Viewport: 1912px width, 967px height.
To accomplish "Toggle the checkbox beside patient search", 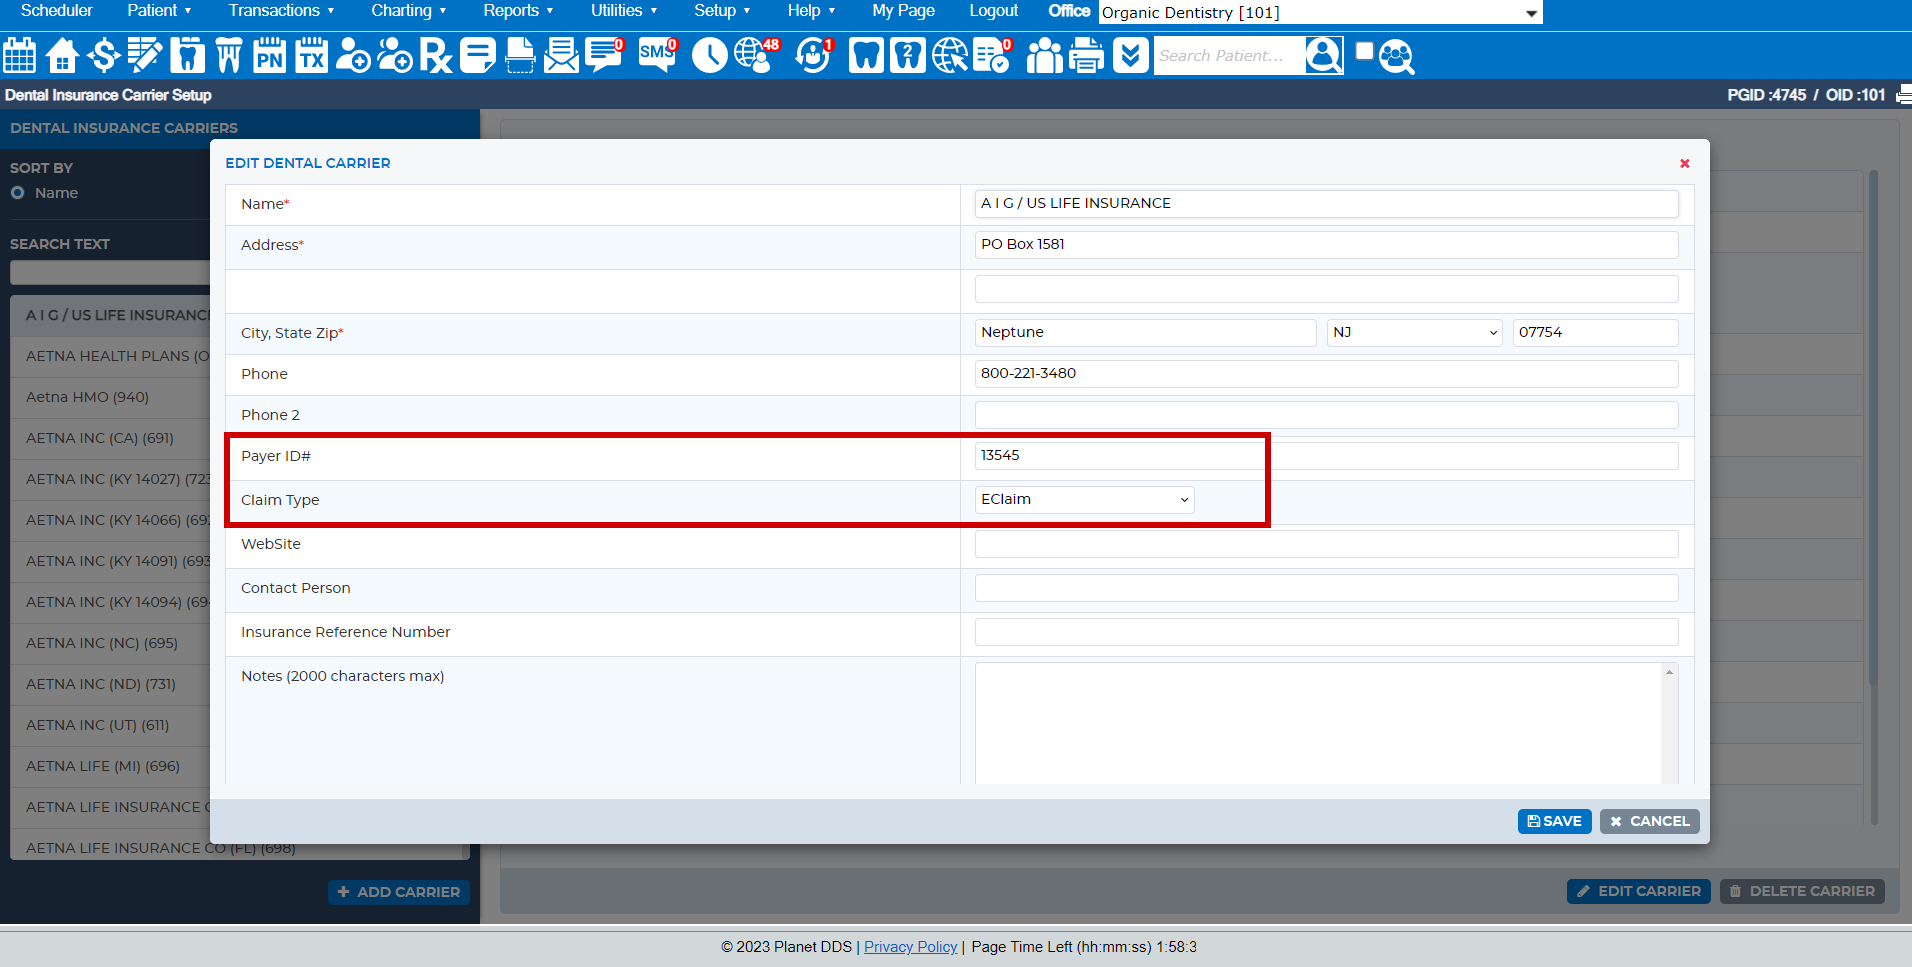I will coord(1364,51).
